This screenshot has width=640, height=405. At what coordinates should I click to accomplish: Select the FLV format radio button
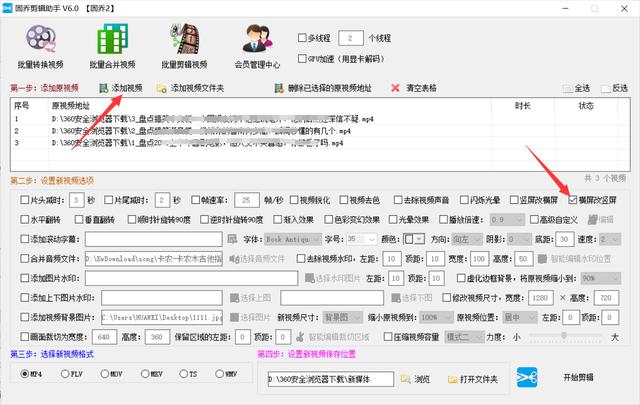[64, 374]
